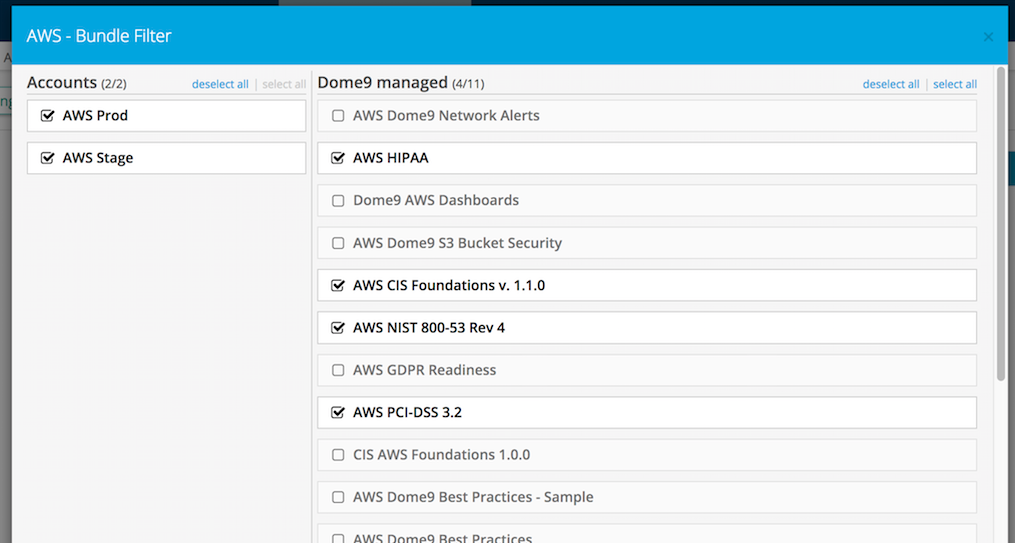Click the AWS Dome9 Best Practices - Sample label
Screen dimensions: 1015x543
point(473,497)
